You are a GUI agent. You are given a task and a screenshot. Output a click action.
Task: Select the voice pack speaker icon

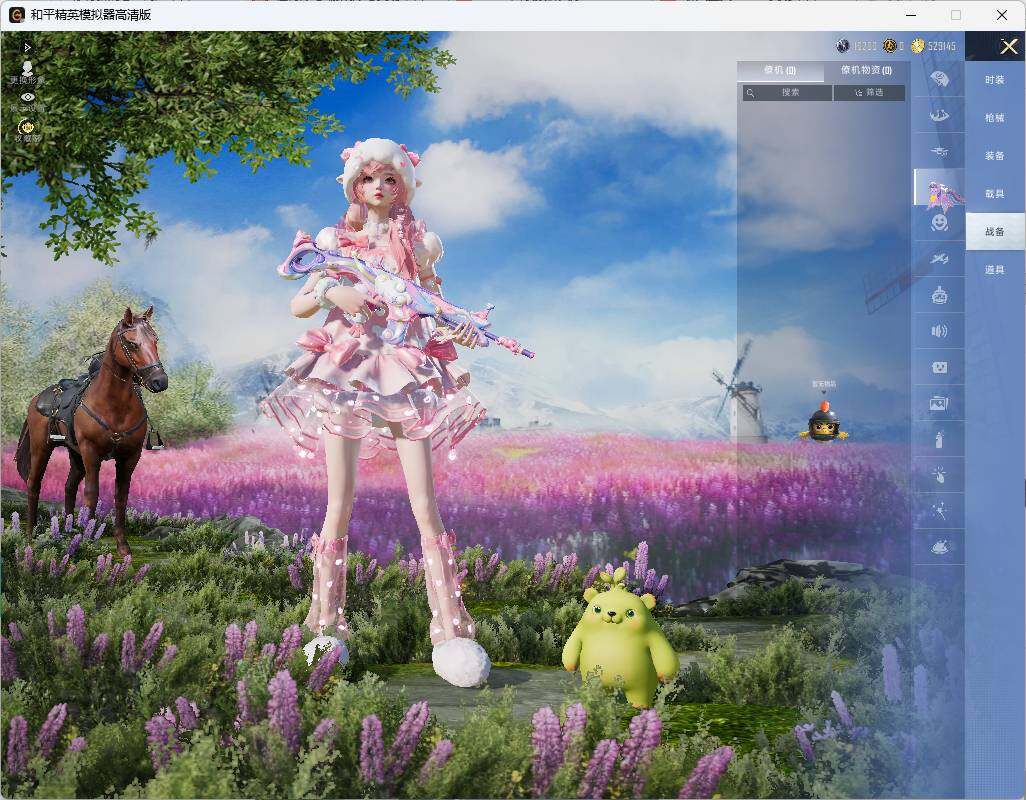click(x=939, y=331)
